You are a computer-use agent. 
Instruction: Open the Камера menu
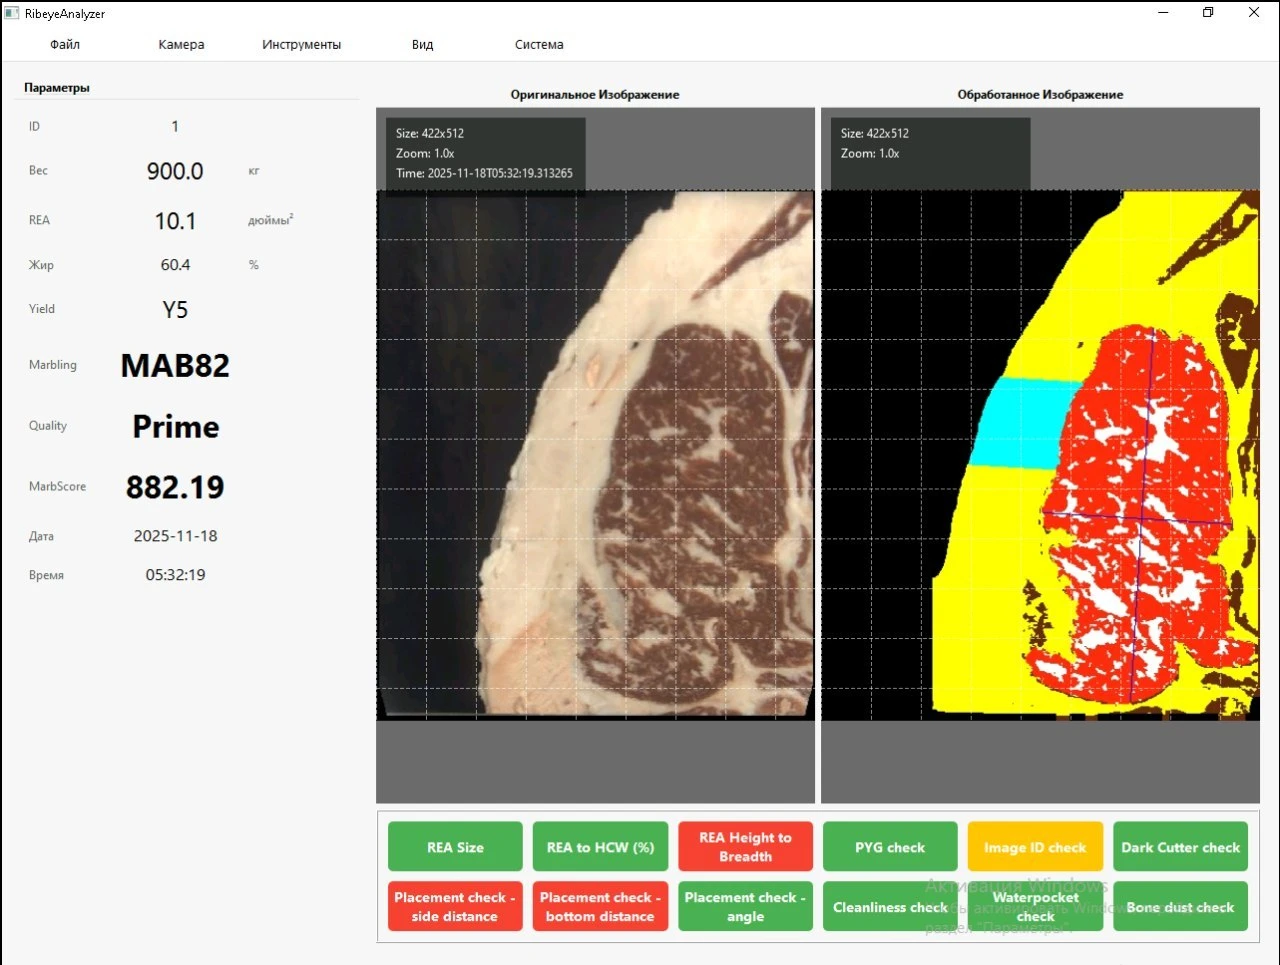(181, 45)
